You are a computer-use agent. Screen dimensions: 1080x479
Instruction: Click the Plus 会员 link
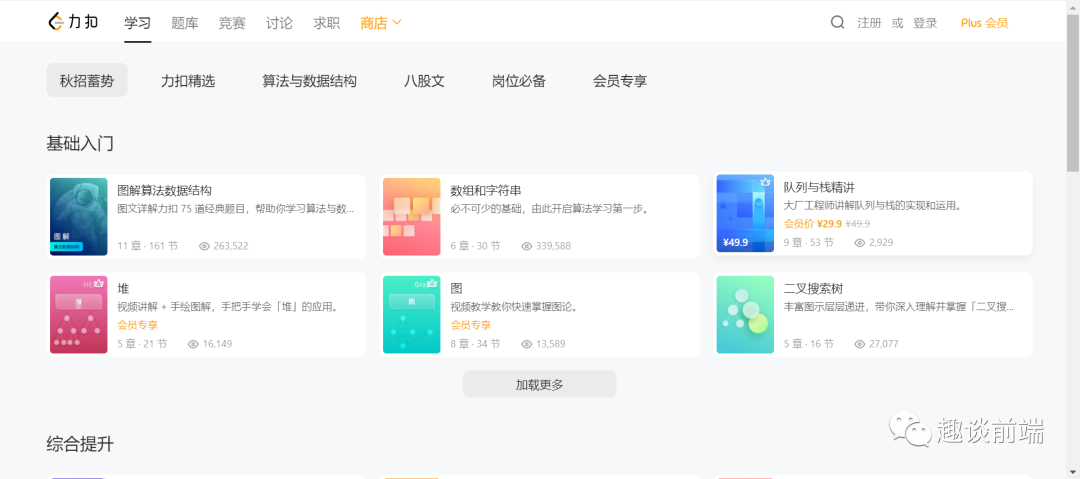click(x=984, y=23)
